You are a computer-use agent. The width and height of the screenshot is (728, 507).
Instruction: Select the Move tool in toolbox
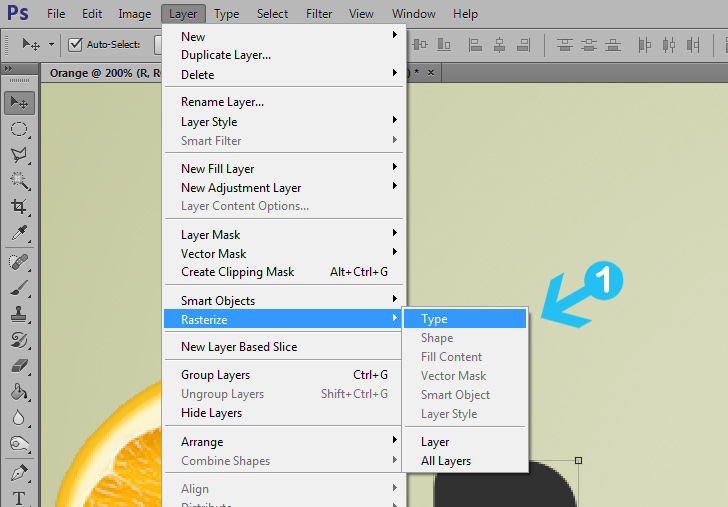pos(19,103)
